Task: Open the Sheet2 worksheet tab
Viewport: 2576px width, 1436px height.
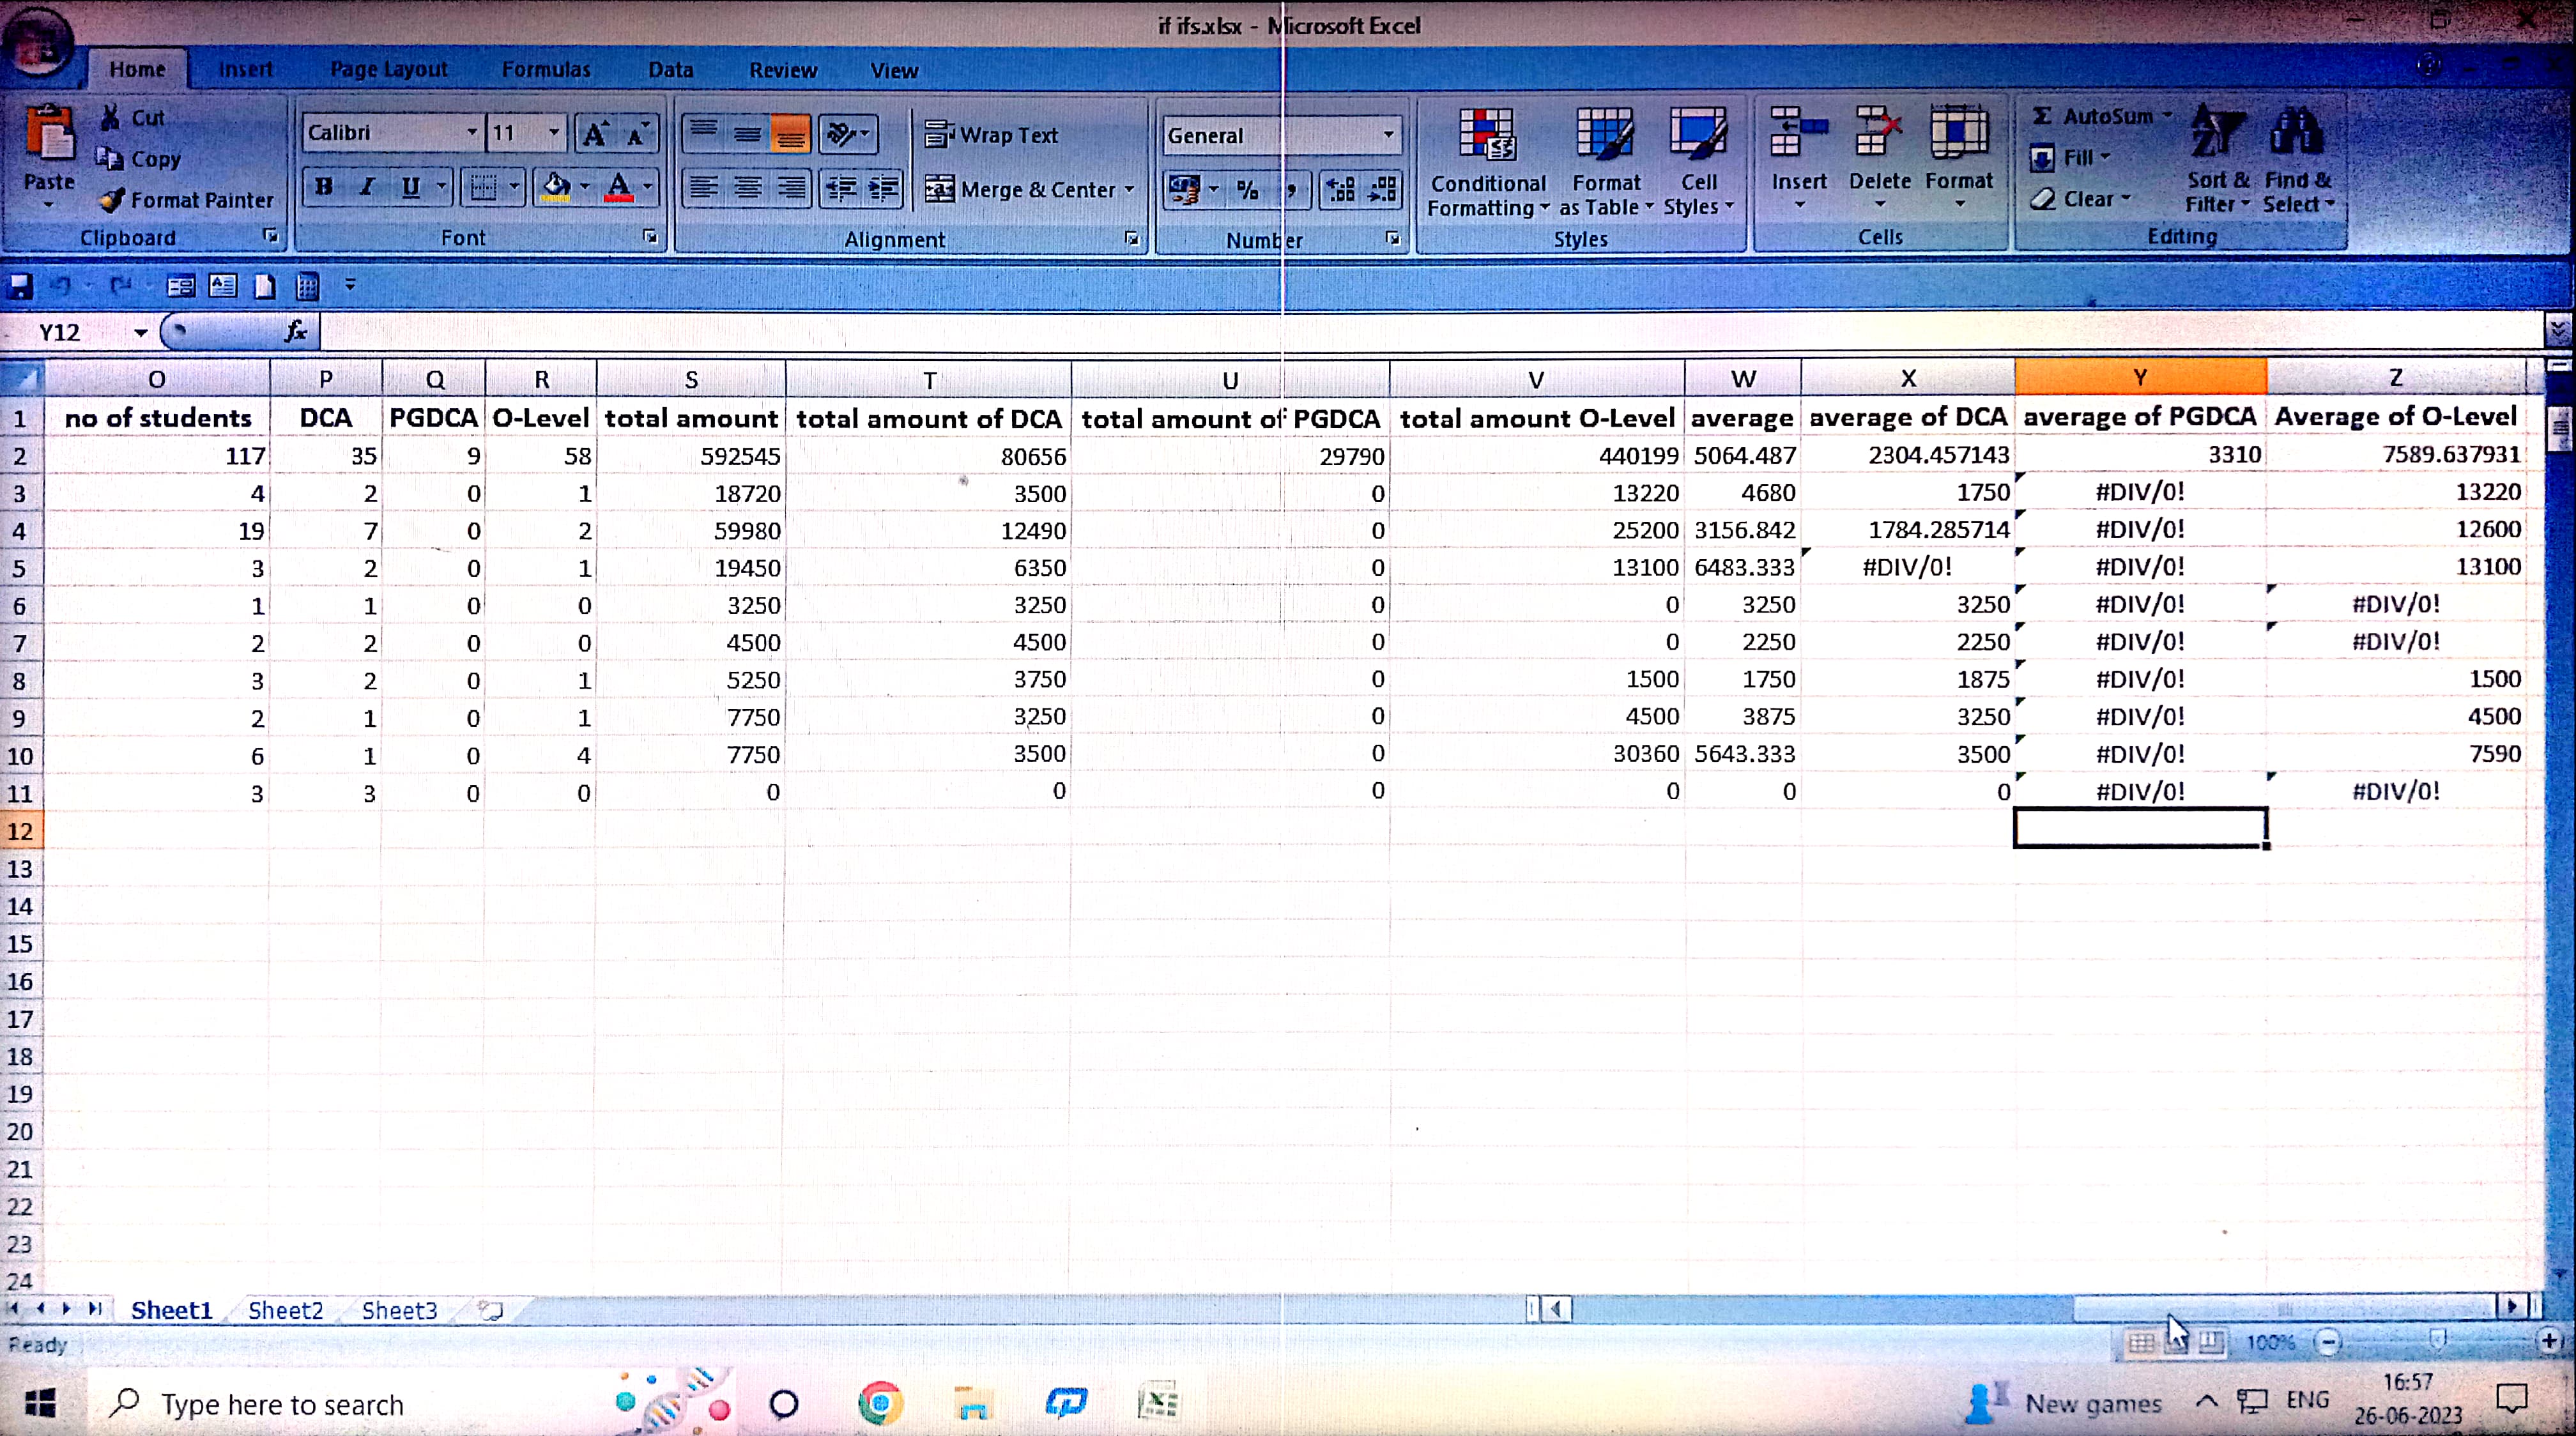Action: (285, 1310)
